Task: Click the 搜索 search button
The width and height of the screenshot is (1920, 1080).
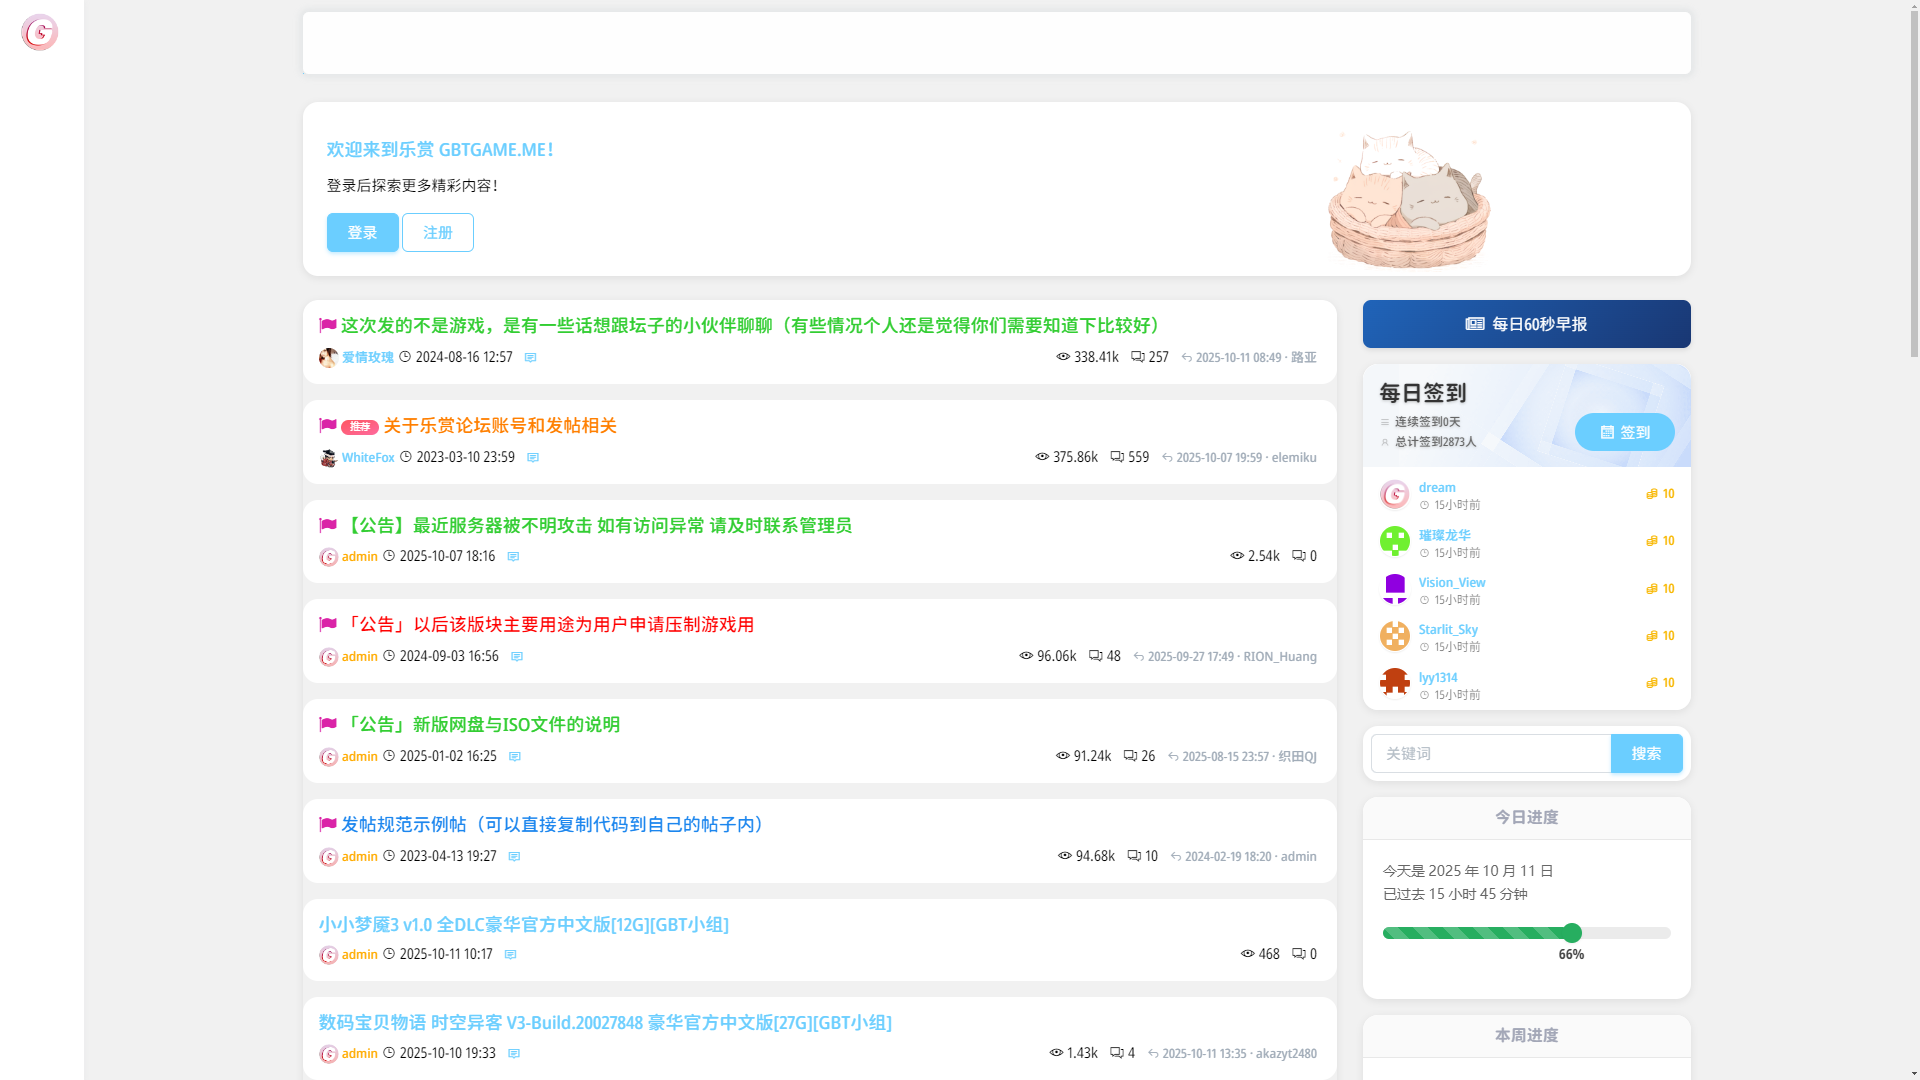Action: 1646,754
